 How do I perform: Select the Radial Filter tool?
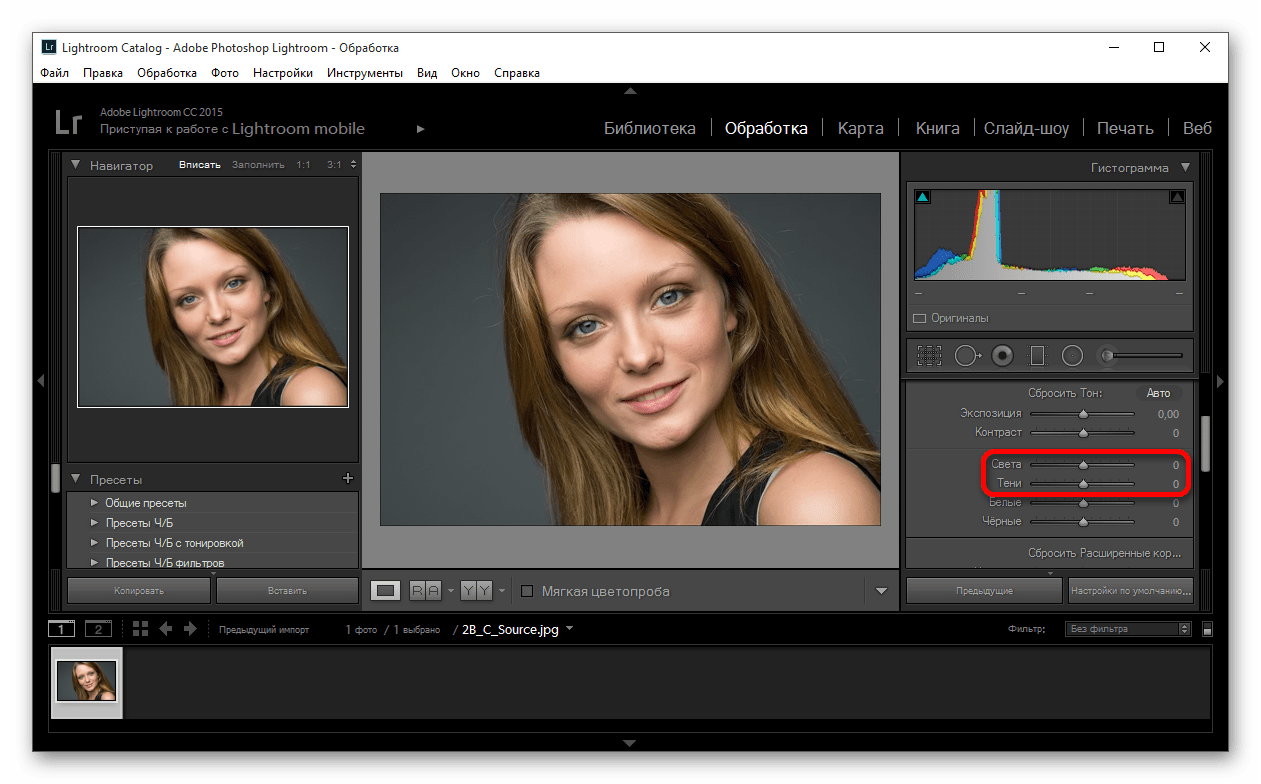pyautogui.click(x=1072, y=355)
